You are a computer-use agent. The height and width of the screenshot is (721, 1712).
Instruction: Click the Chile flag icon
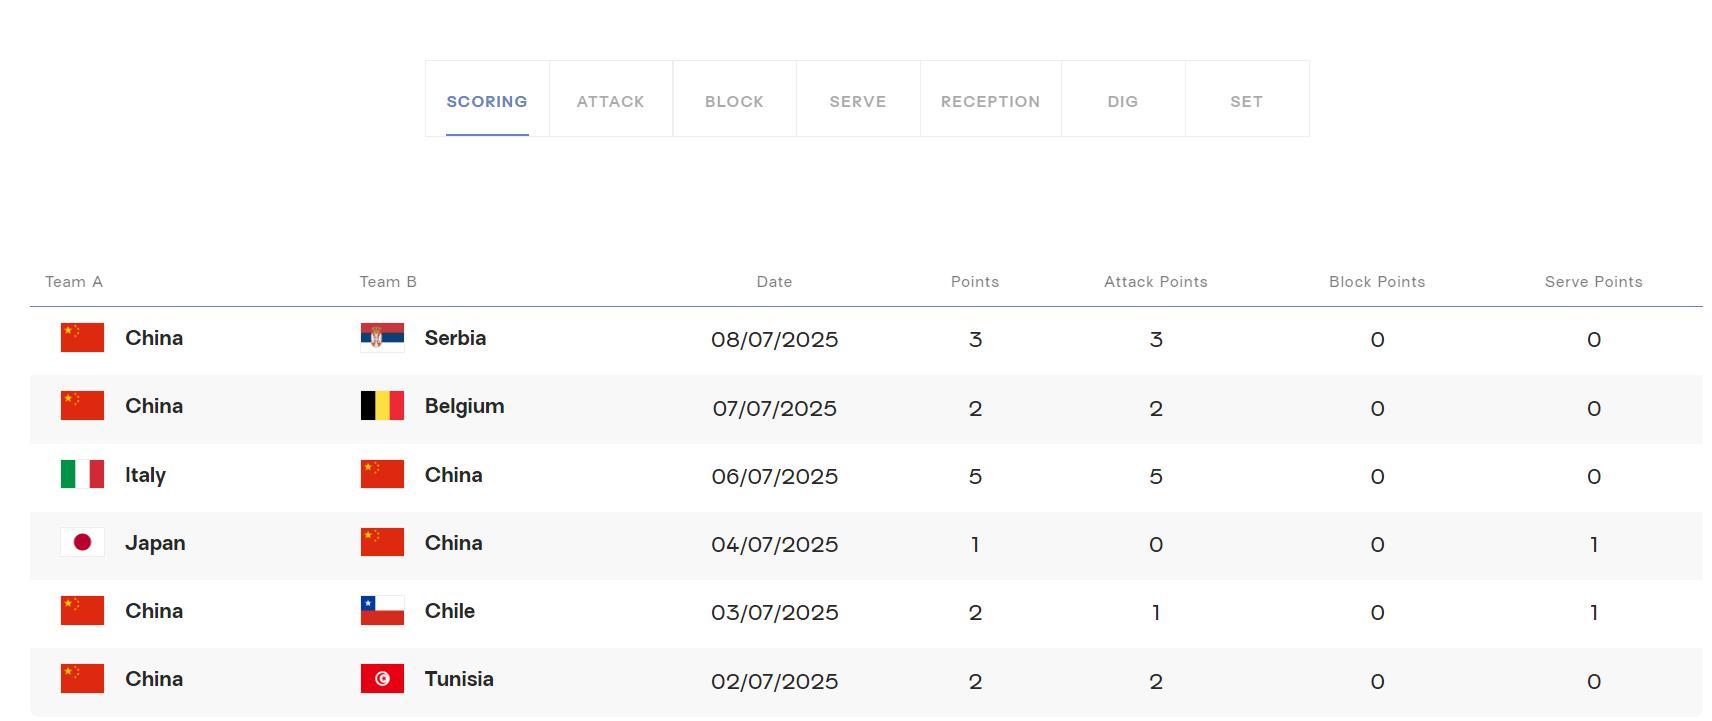pos(382,610)
